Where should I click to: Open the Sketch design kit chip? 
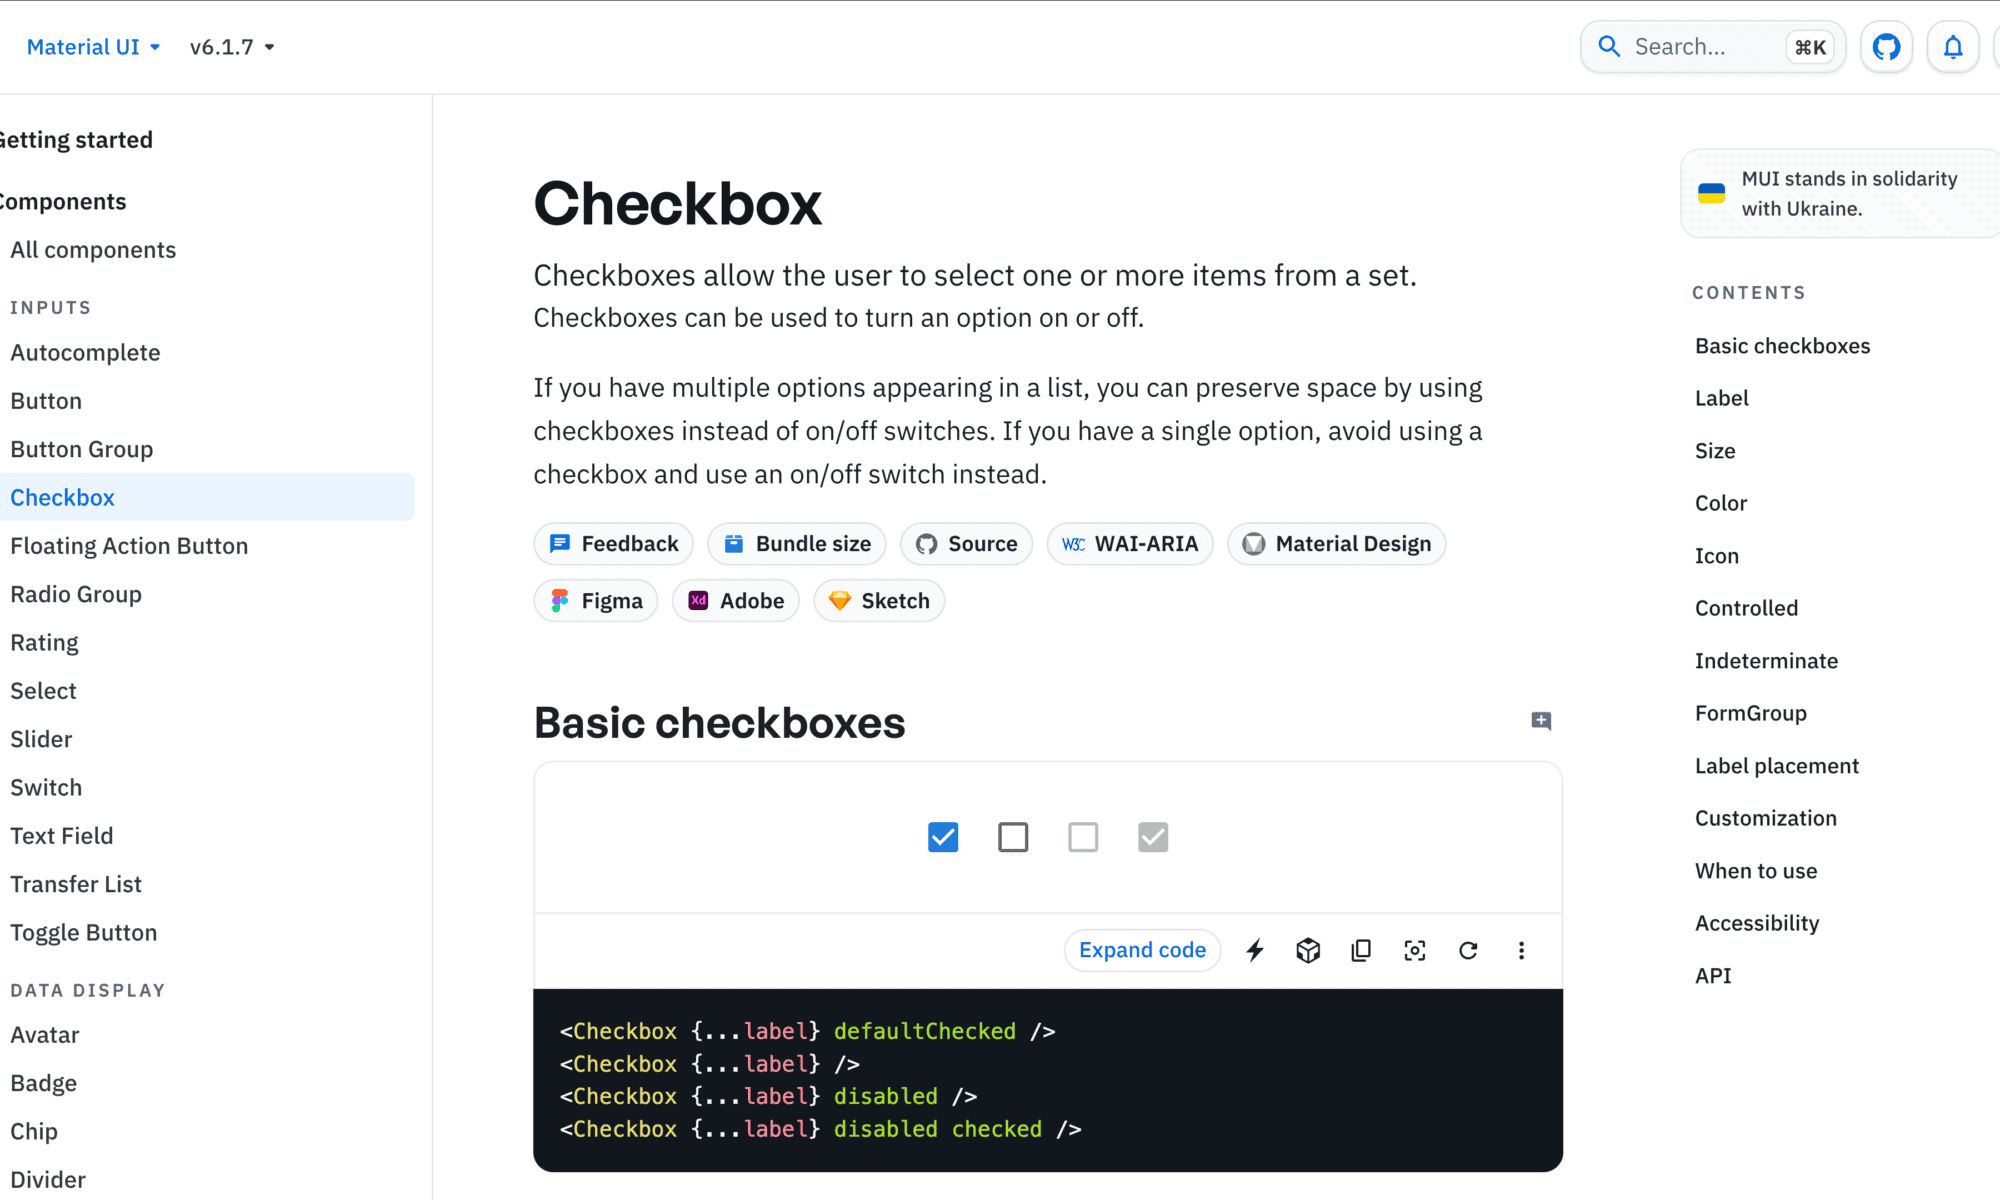pyautogui.click(x=879, y=601)
